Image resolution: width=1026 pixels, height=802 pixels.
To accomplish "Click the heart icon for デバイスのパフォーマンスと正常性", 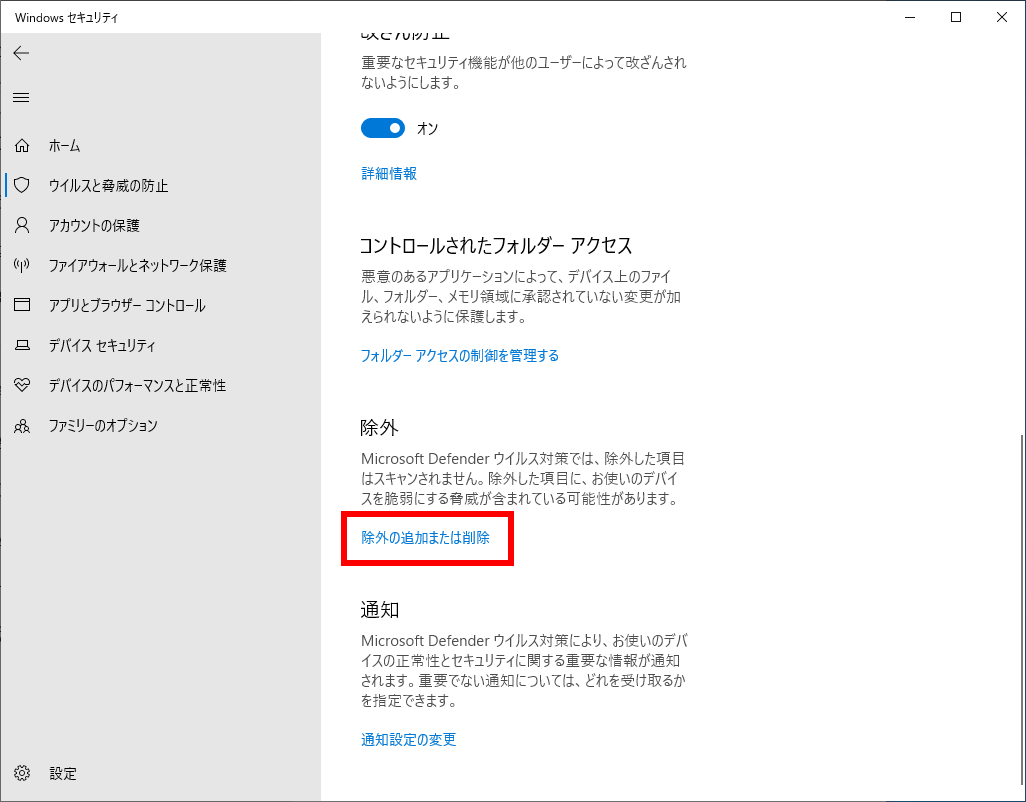I will click(x=22, y=385).
